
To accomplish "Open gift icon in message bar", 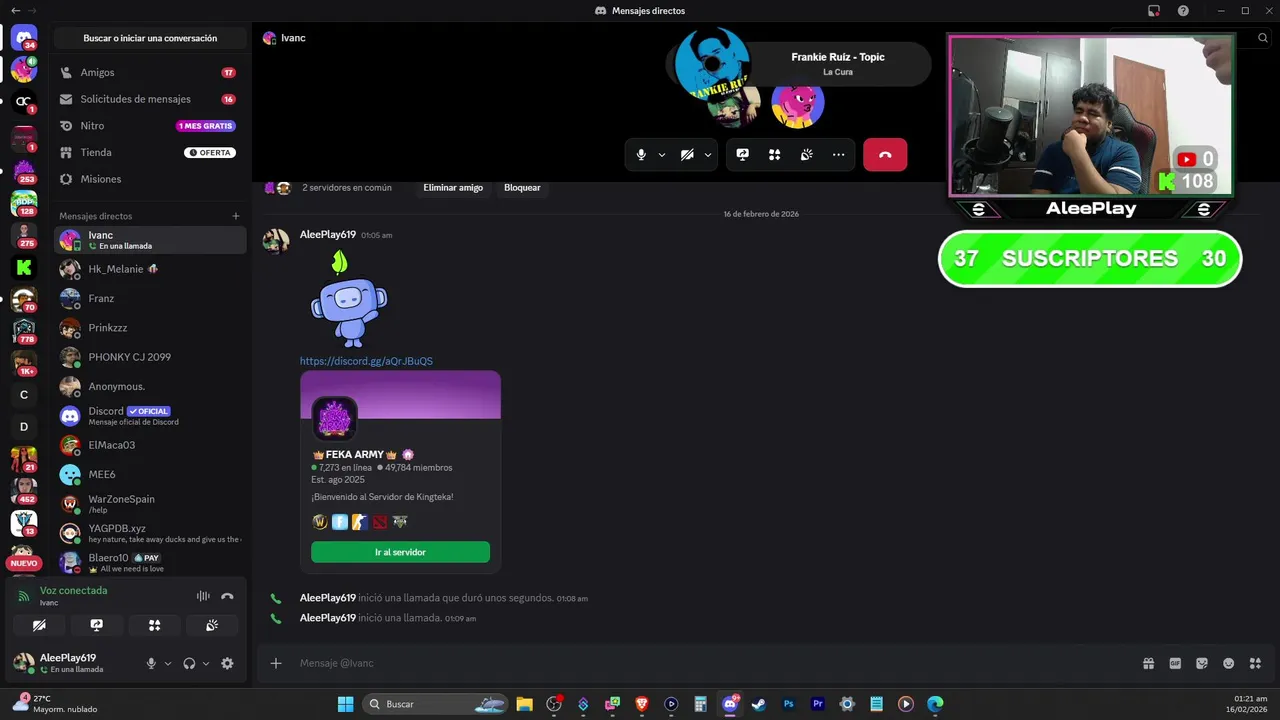I will [x=1148, y=663].
